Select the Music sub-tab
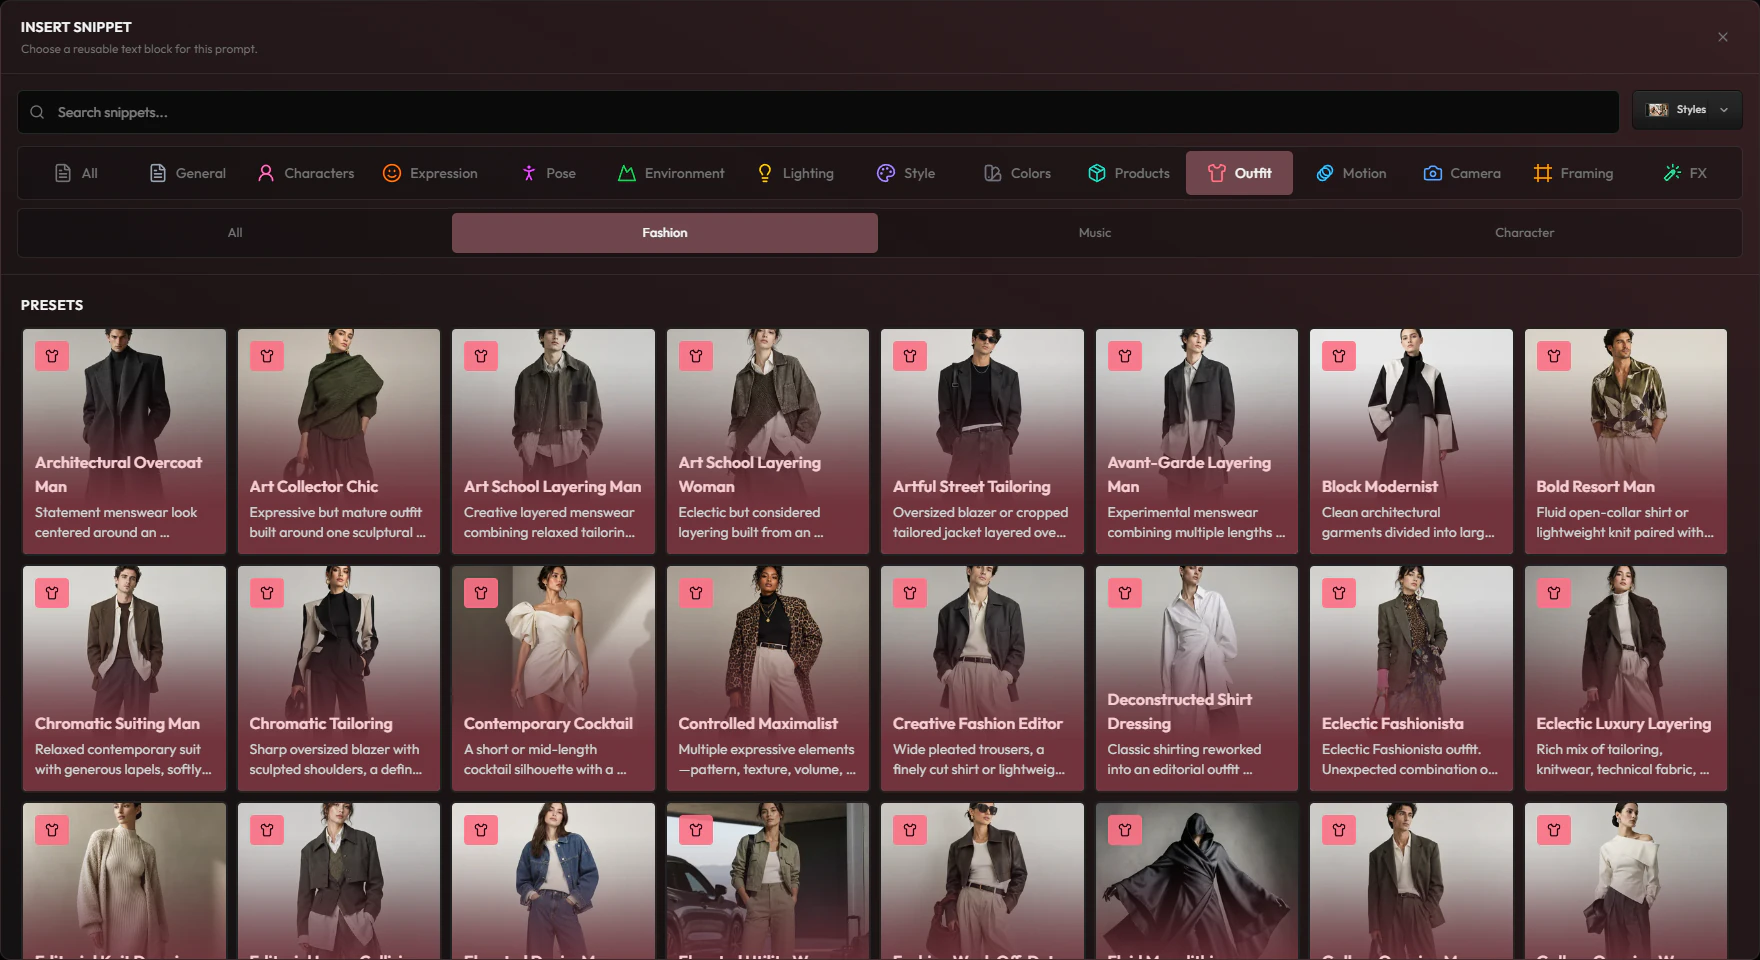1760x960 pixels. click(1095, 233)
